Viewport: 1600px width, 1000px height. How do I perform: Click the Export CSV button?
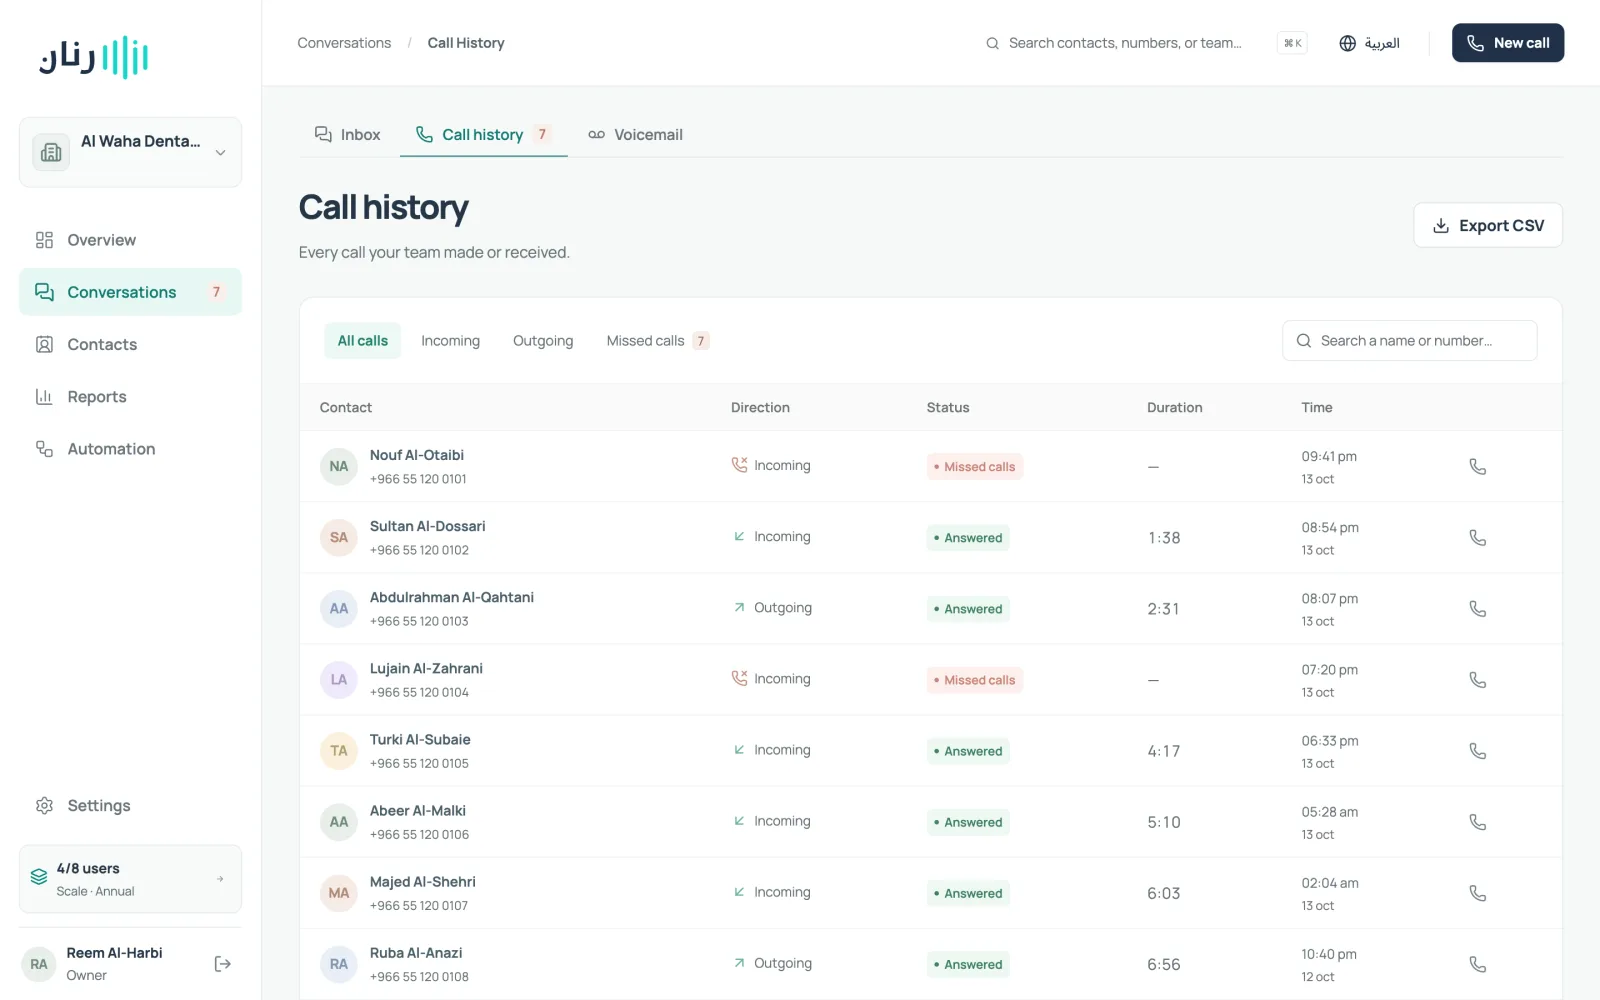pyautogui.click(x=1488, y=226)
